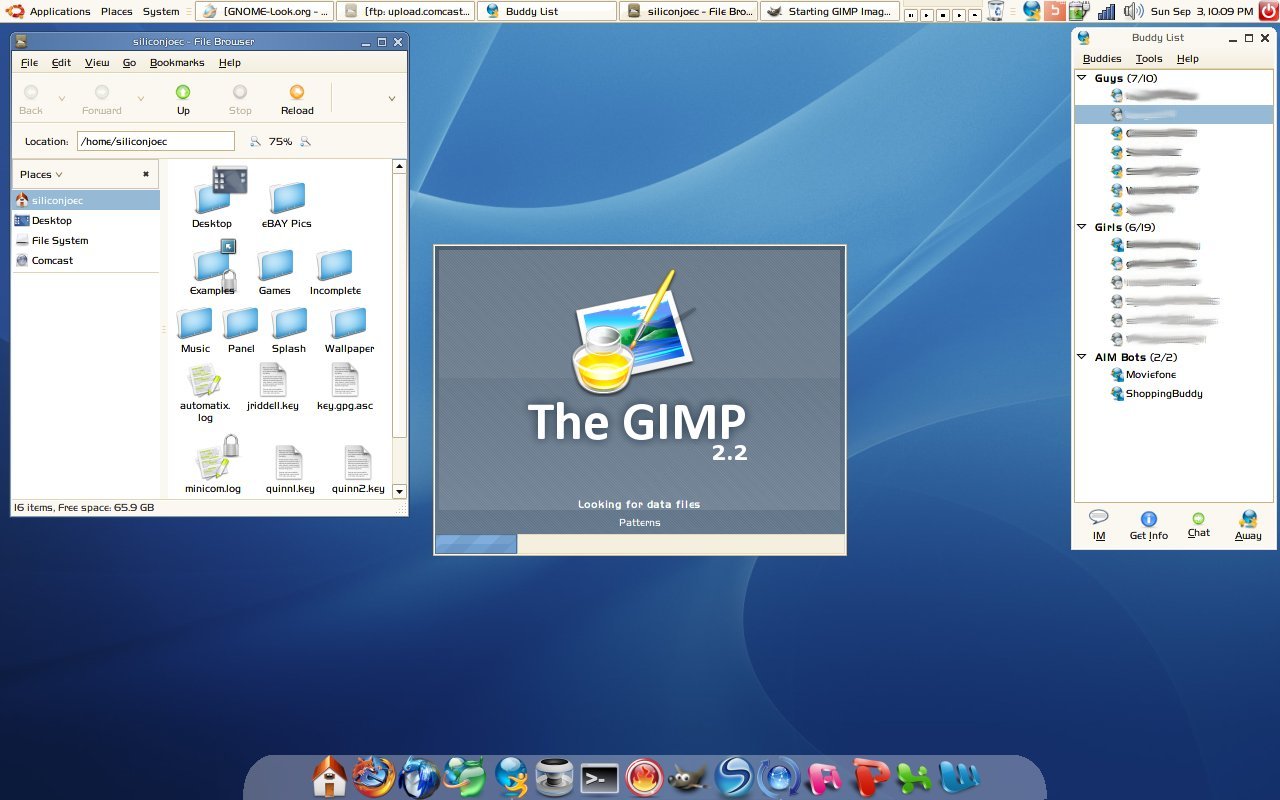Click the volume speaker tray icon

click(x=1133, y=12)
